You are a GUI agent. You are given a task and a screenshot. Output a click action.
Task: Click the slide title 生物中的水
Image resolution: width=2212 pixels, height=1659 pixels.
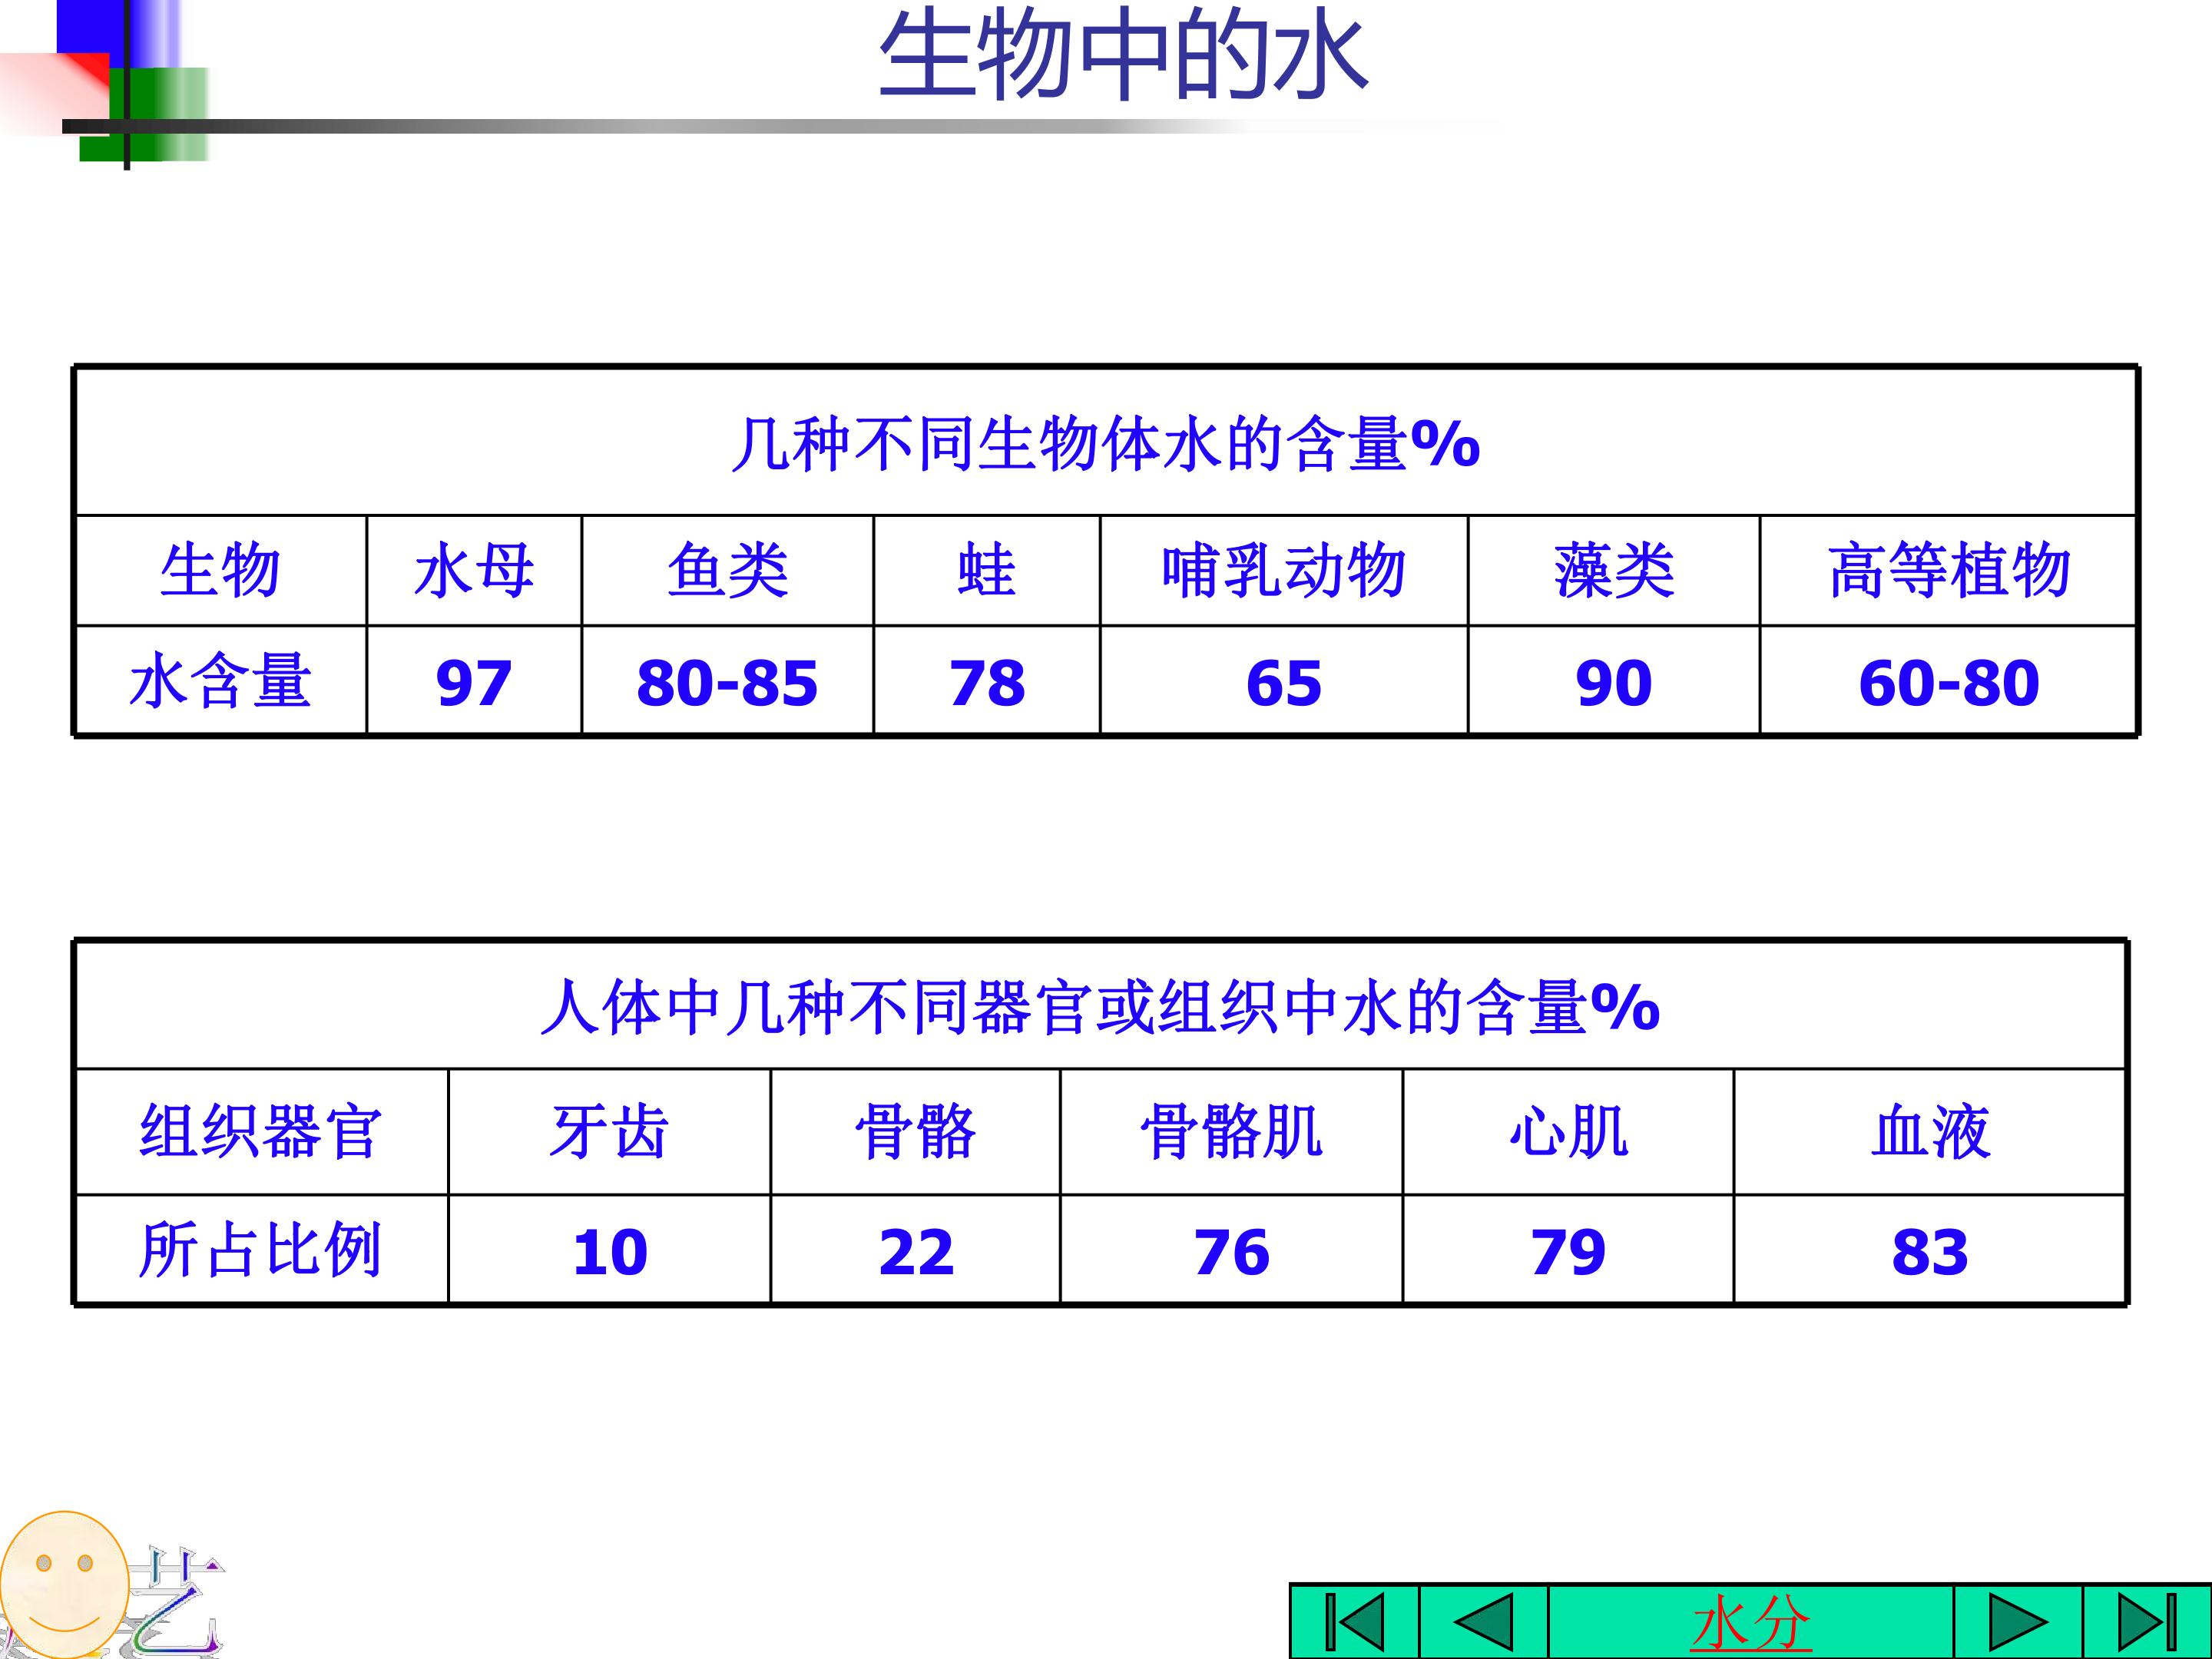(1122, 55)
